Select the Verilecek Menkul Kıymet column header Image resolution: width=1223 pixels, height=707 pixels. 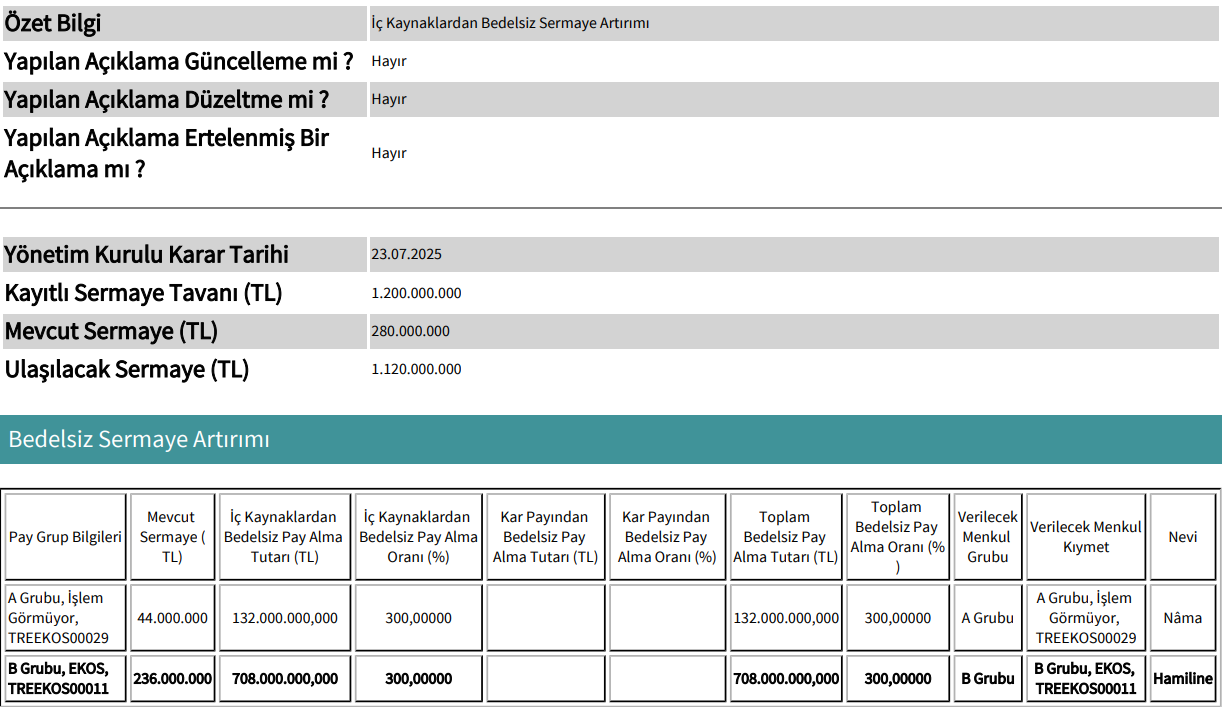tap(1086, 537)
